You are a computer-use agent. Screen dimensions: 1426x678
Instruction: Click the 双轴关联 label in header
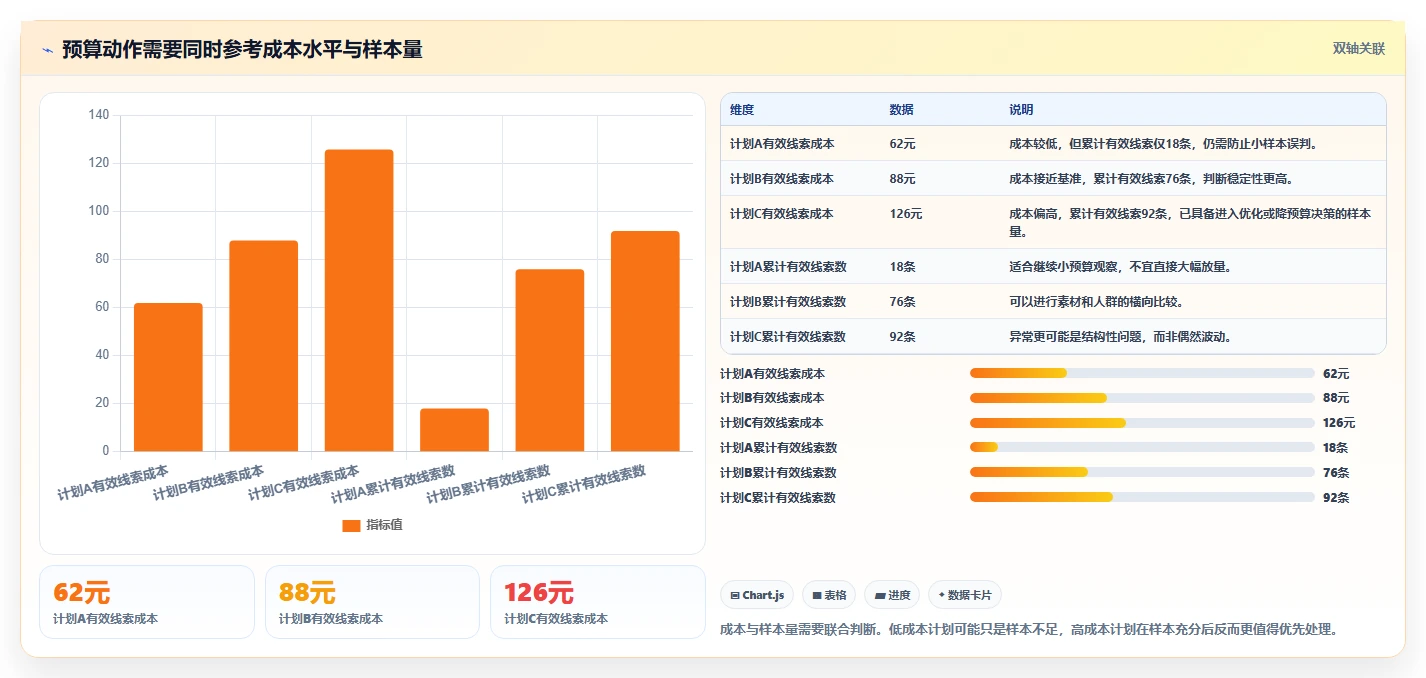point(1359,49)
